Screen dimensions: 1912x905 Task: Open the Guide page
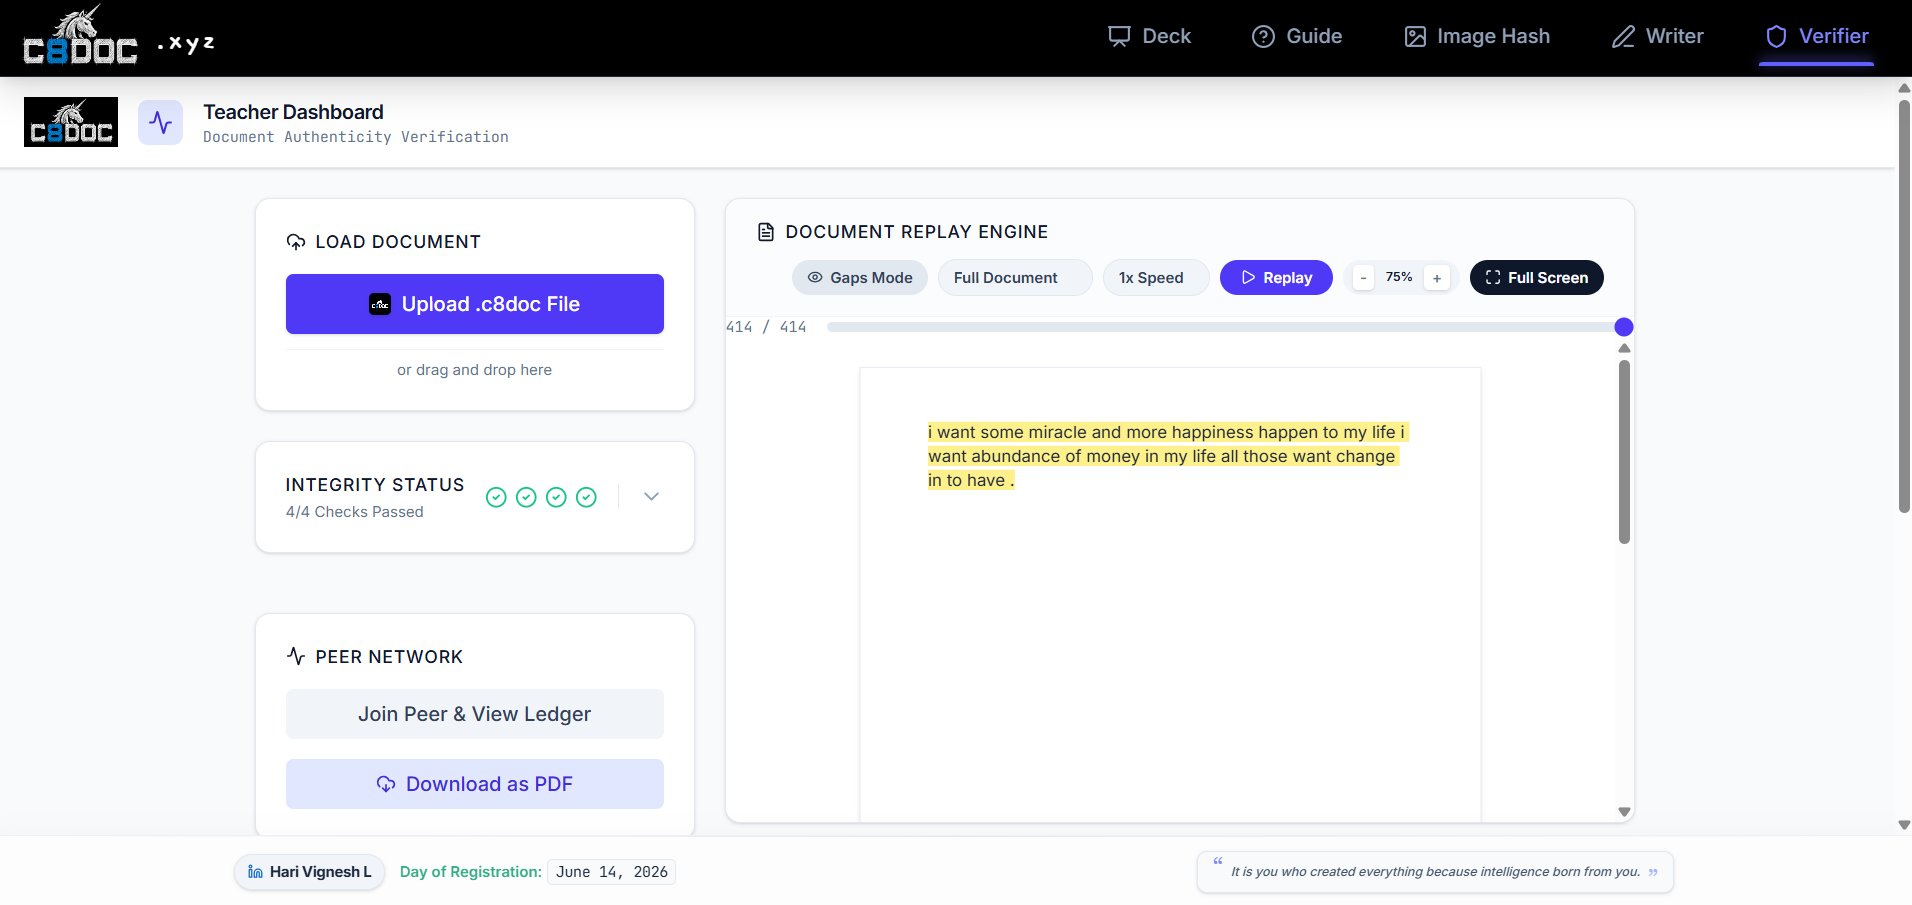1296,36
